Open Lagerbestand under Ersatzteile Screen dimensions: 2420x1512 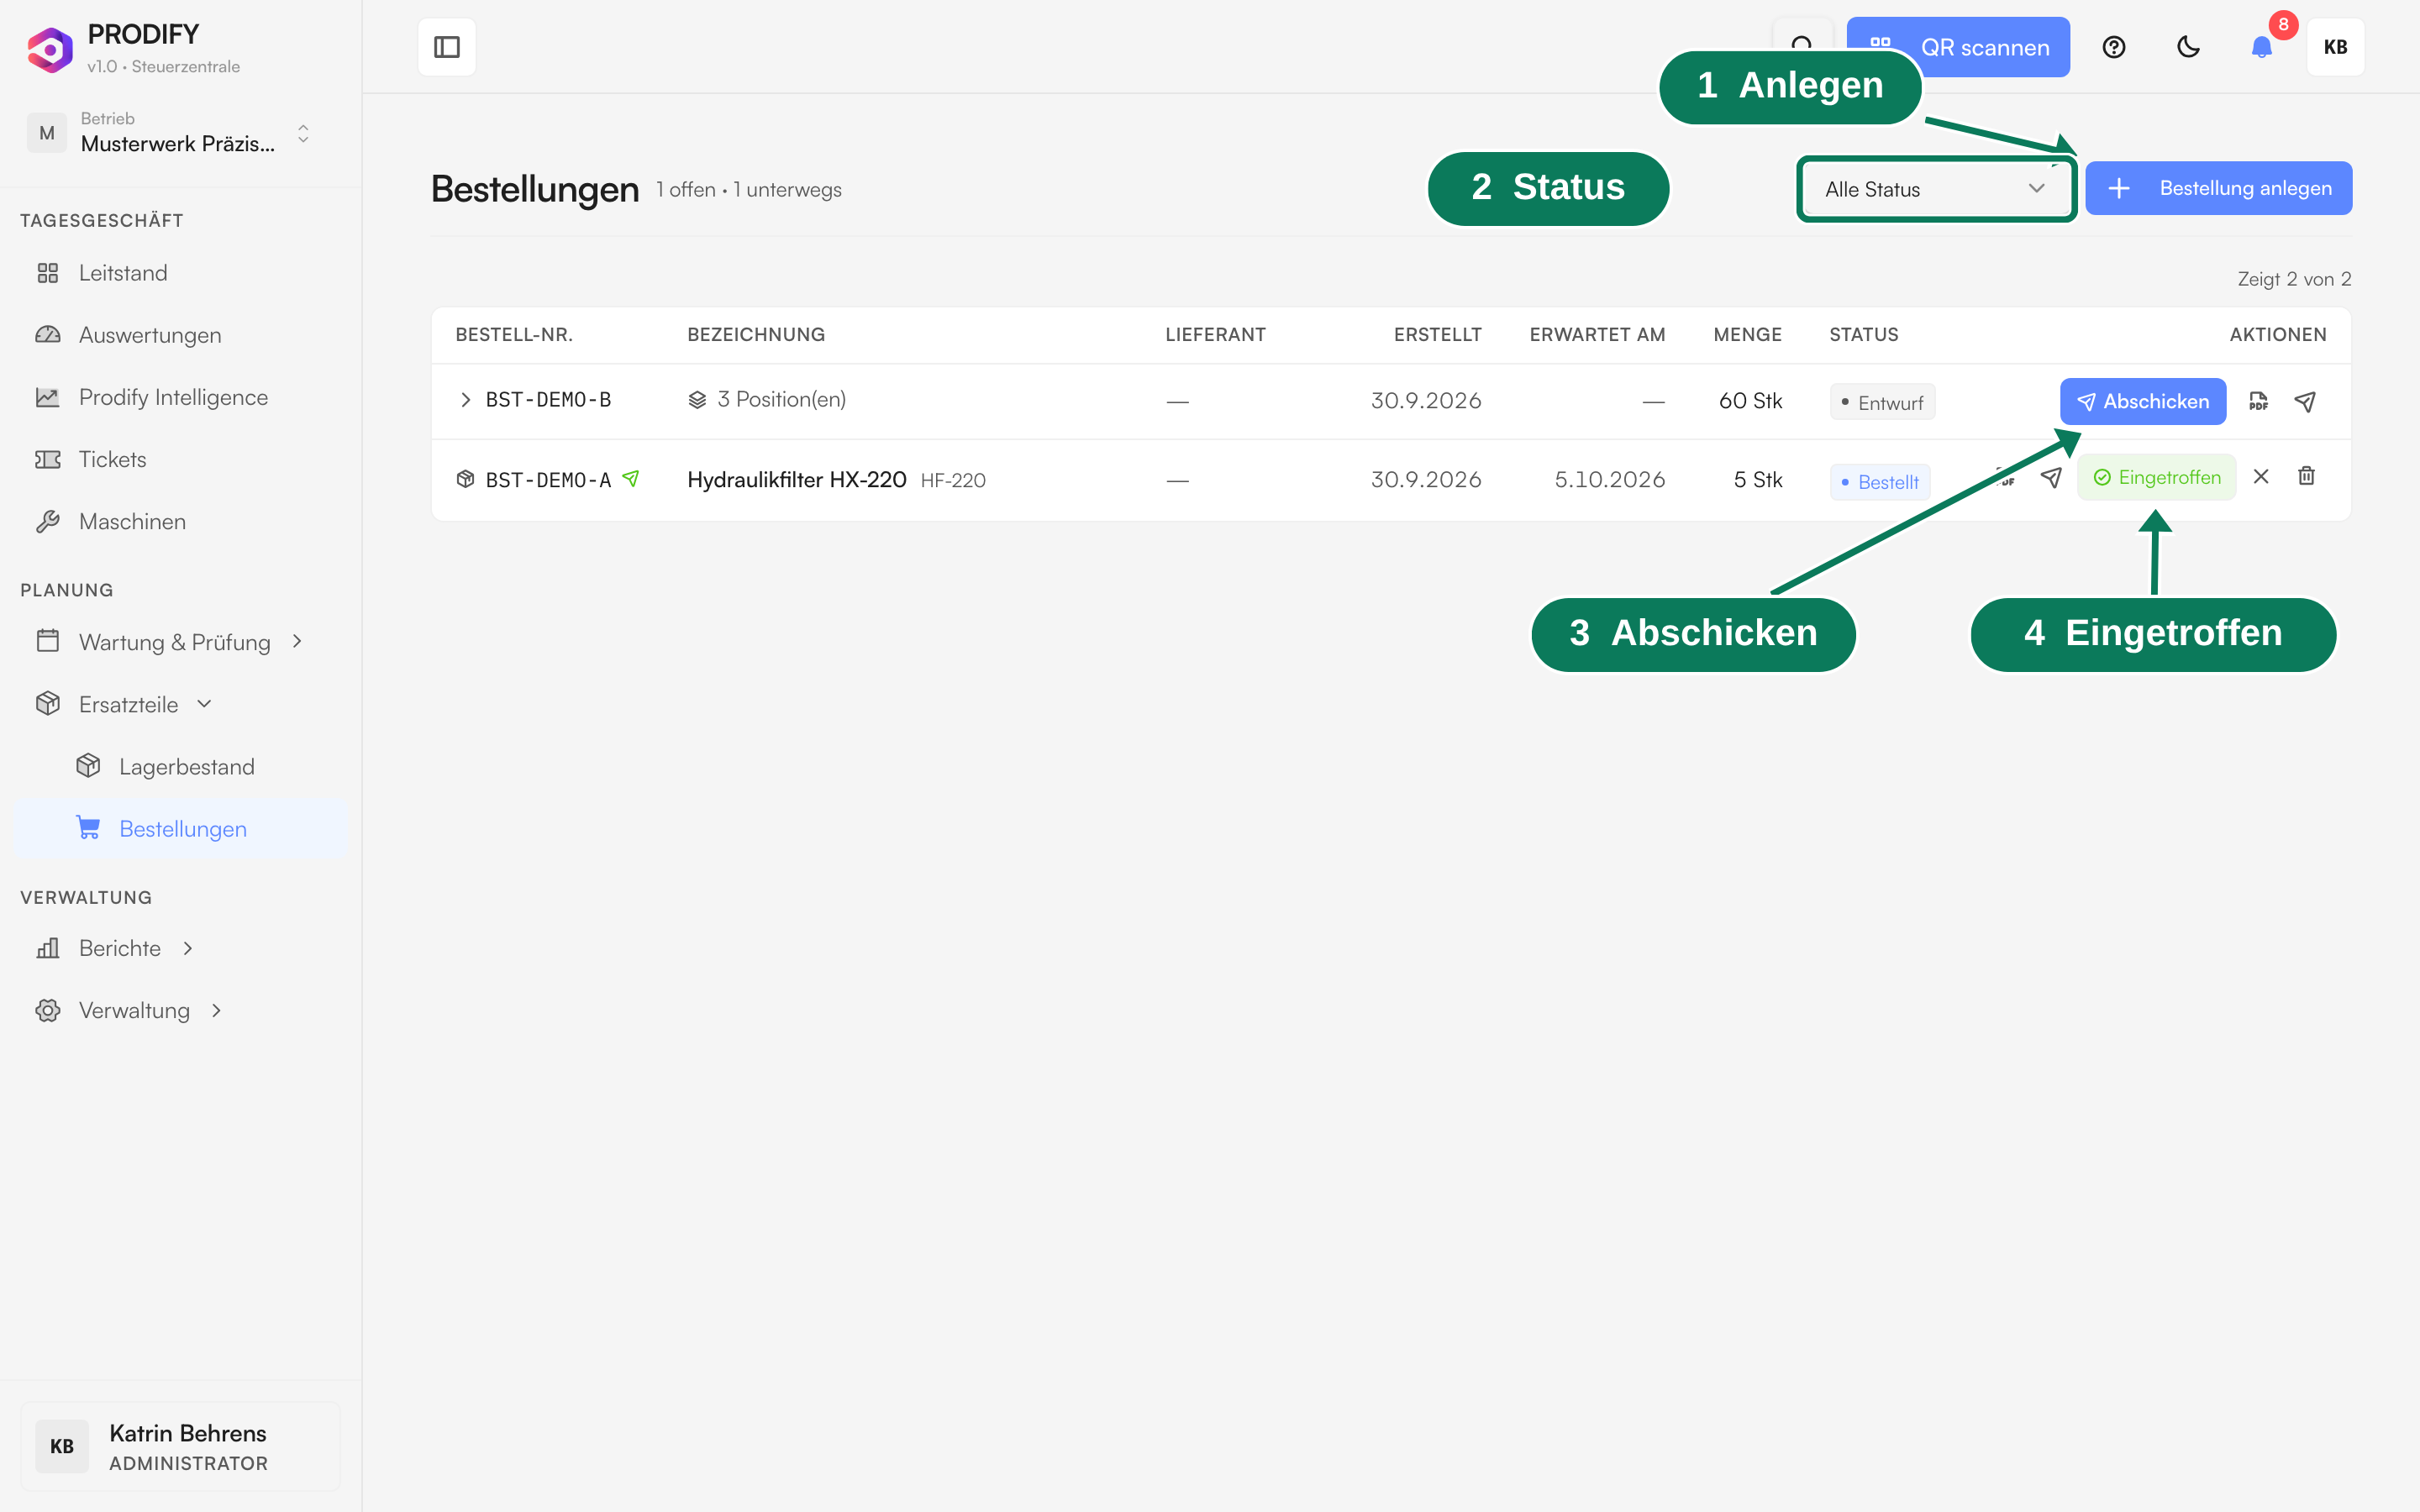click(181, 766)
